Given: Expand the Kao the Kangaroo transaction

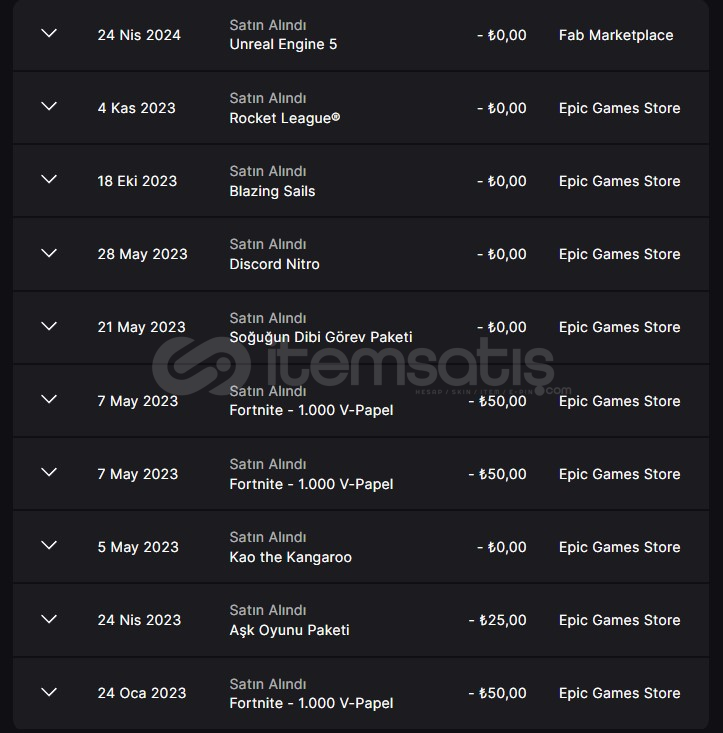Looking at the screenshot, I should [x=48, y=546].
